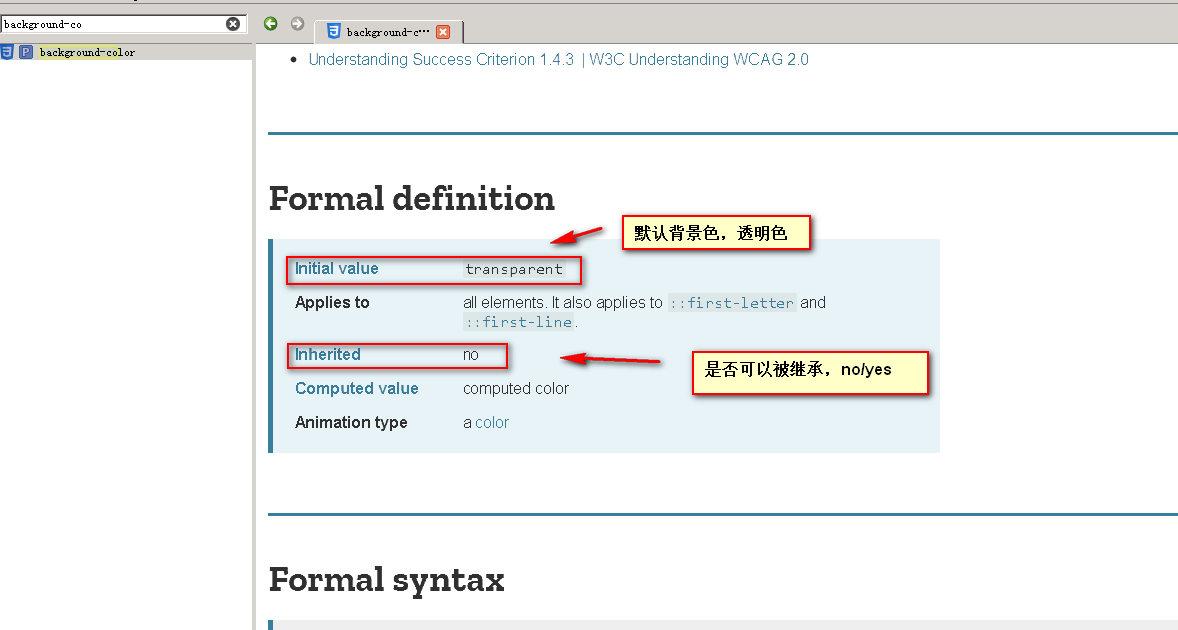The height and width of the screenshot is (630, 1178).
Task: Select the background-color search result
Action: click(x=87, y=52)
